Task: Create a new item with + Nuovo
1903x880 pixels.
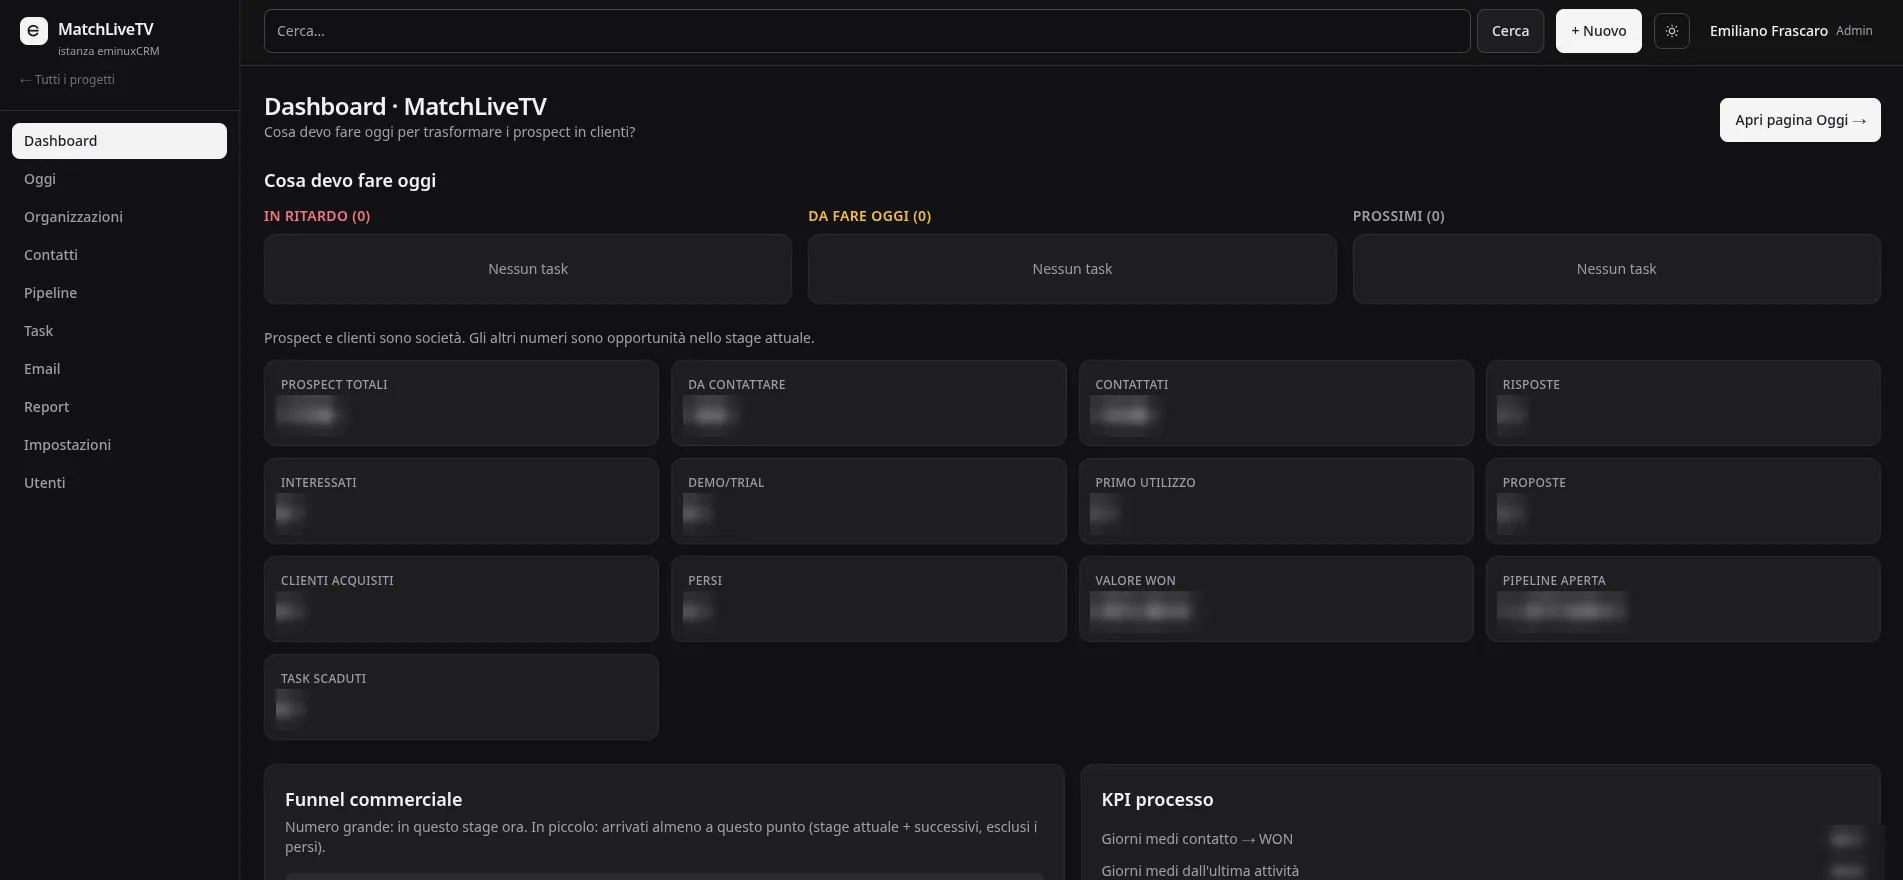Action: pyautogui.click(x=1598, y=31)
